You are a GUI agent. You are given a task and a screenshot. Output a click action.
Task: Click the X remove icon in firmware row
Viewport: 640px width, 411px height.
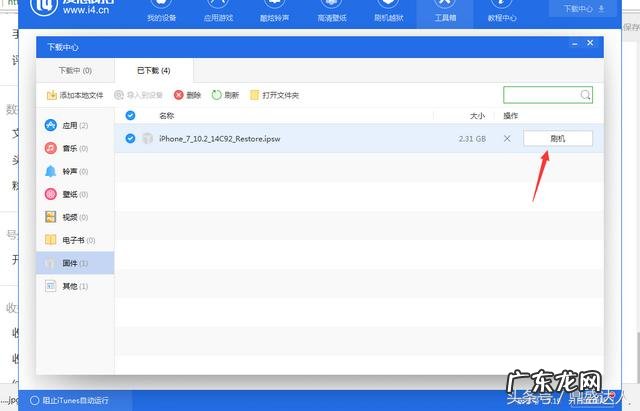(507, 139)
